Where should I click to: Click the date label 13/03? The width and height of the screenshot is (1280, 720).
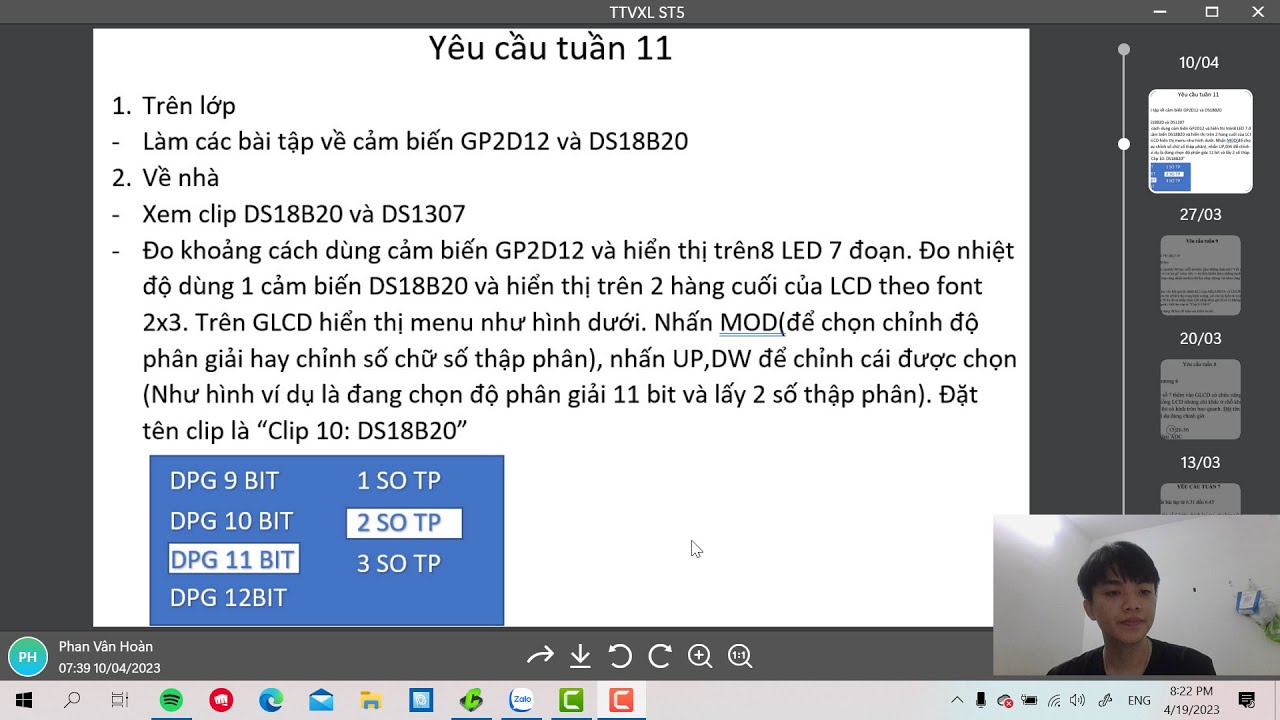click(x=1200, y=462)
